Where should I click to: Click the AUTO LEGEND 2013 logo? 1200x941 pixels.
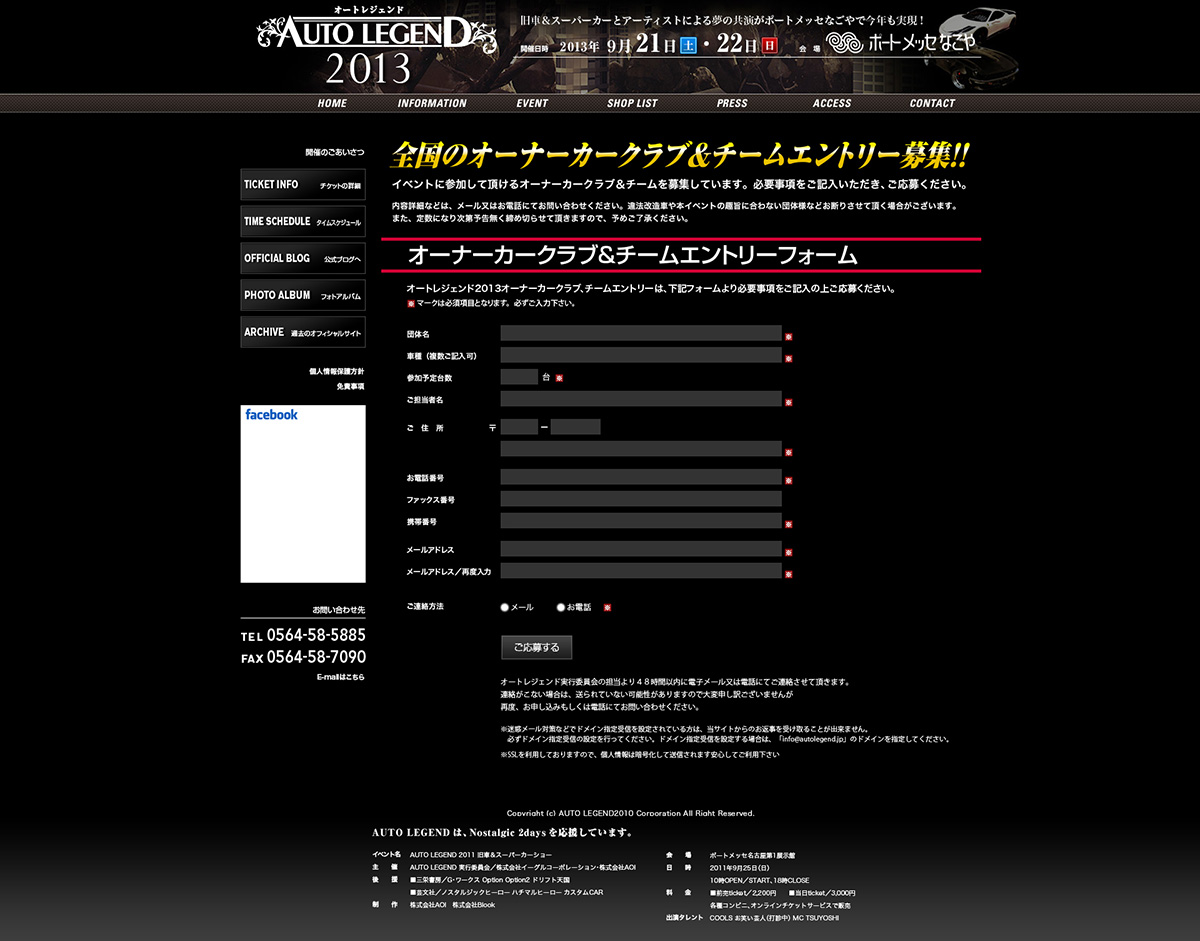coord(376,47)
